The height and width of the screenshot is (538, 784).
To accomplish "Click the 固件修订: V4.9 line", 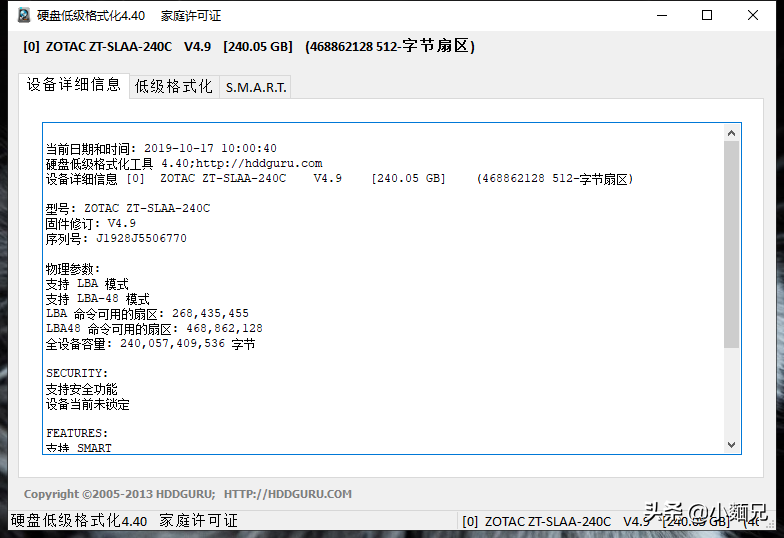I will pos(90,223).
